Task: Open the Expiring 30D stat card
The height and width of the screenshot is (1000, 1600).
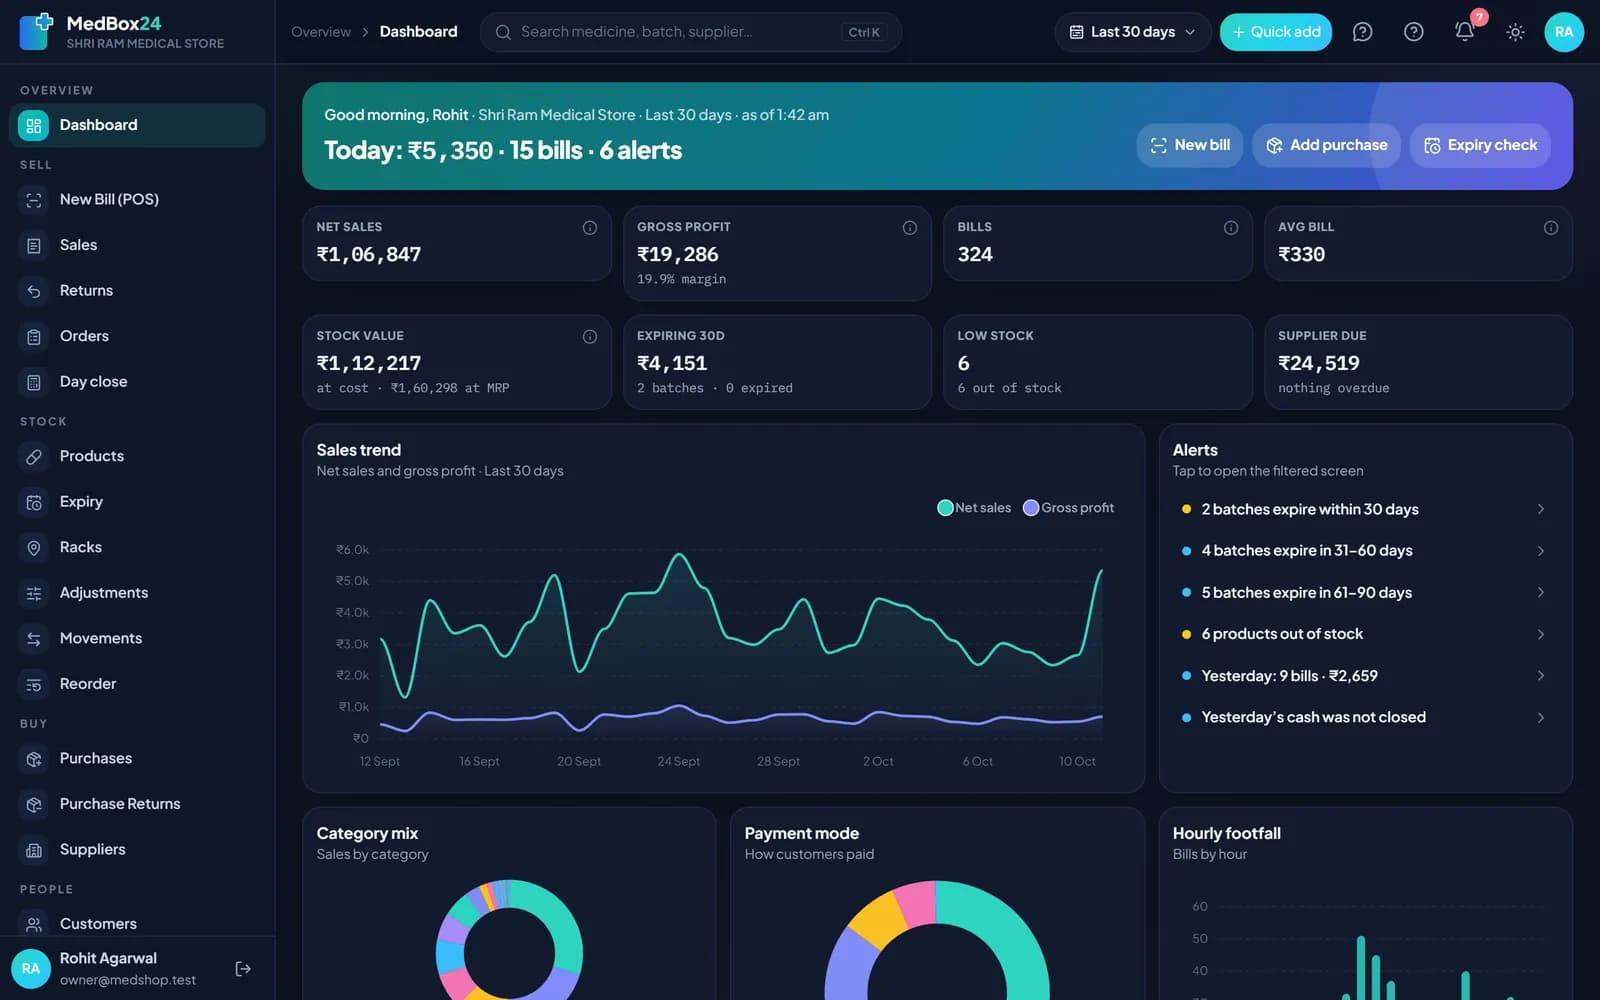Action: (777, 362)
